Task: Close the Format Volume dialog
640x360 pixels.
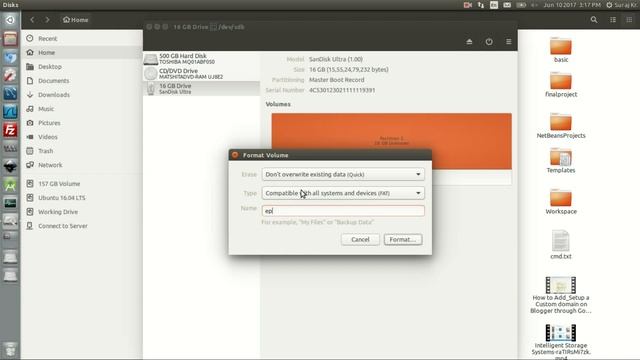Action: (x=235, y=155)
